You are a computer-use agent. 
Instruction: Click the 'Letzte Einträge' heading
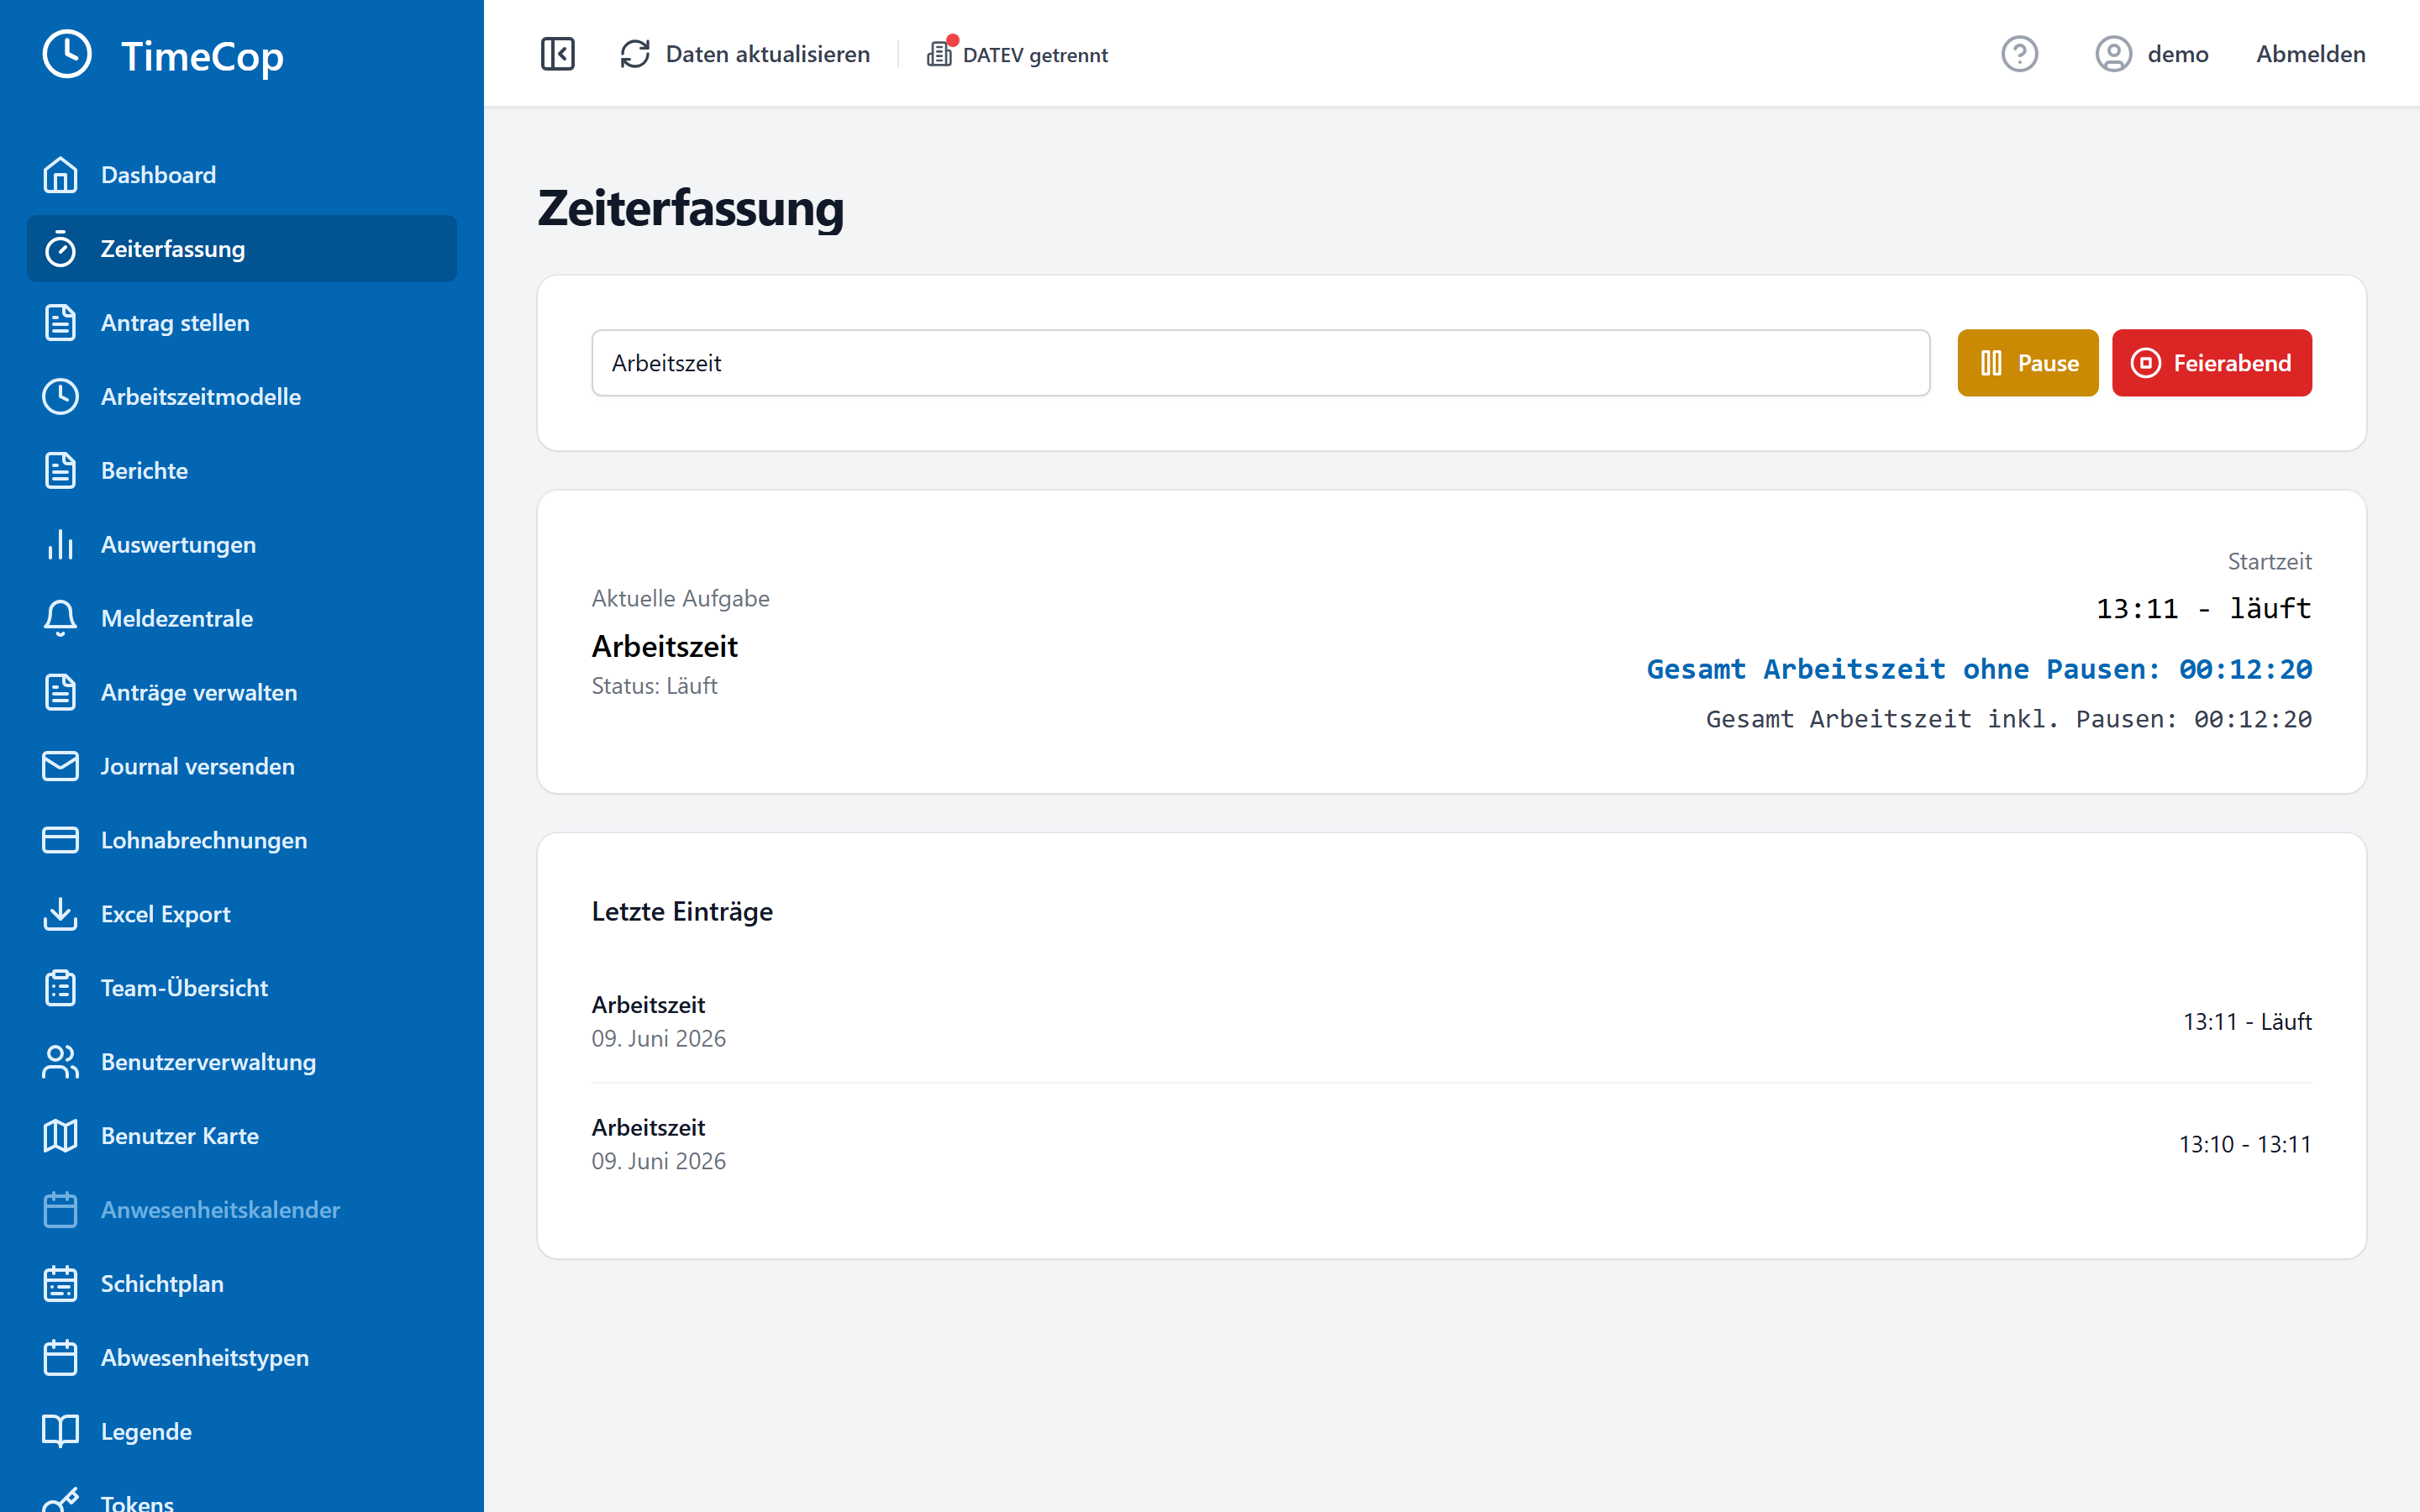(x=682, y=912)
